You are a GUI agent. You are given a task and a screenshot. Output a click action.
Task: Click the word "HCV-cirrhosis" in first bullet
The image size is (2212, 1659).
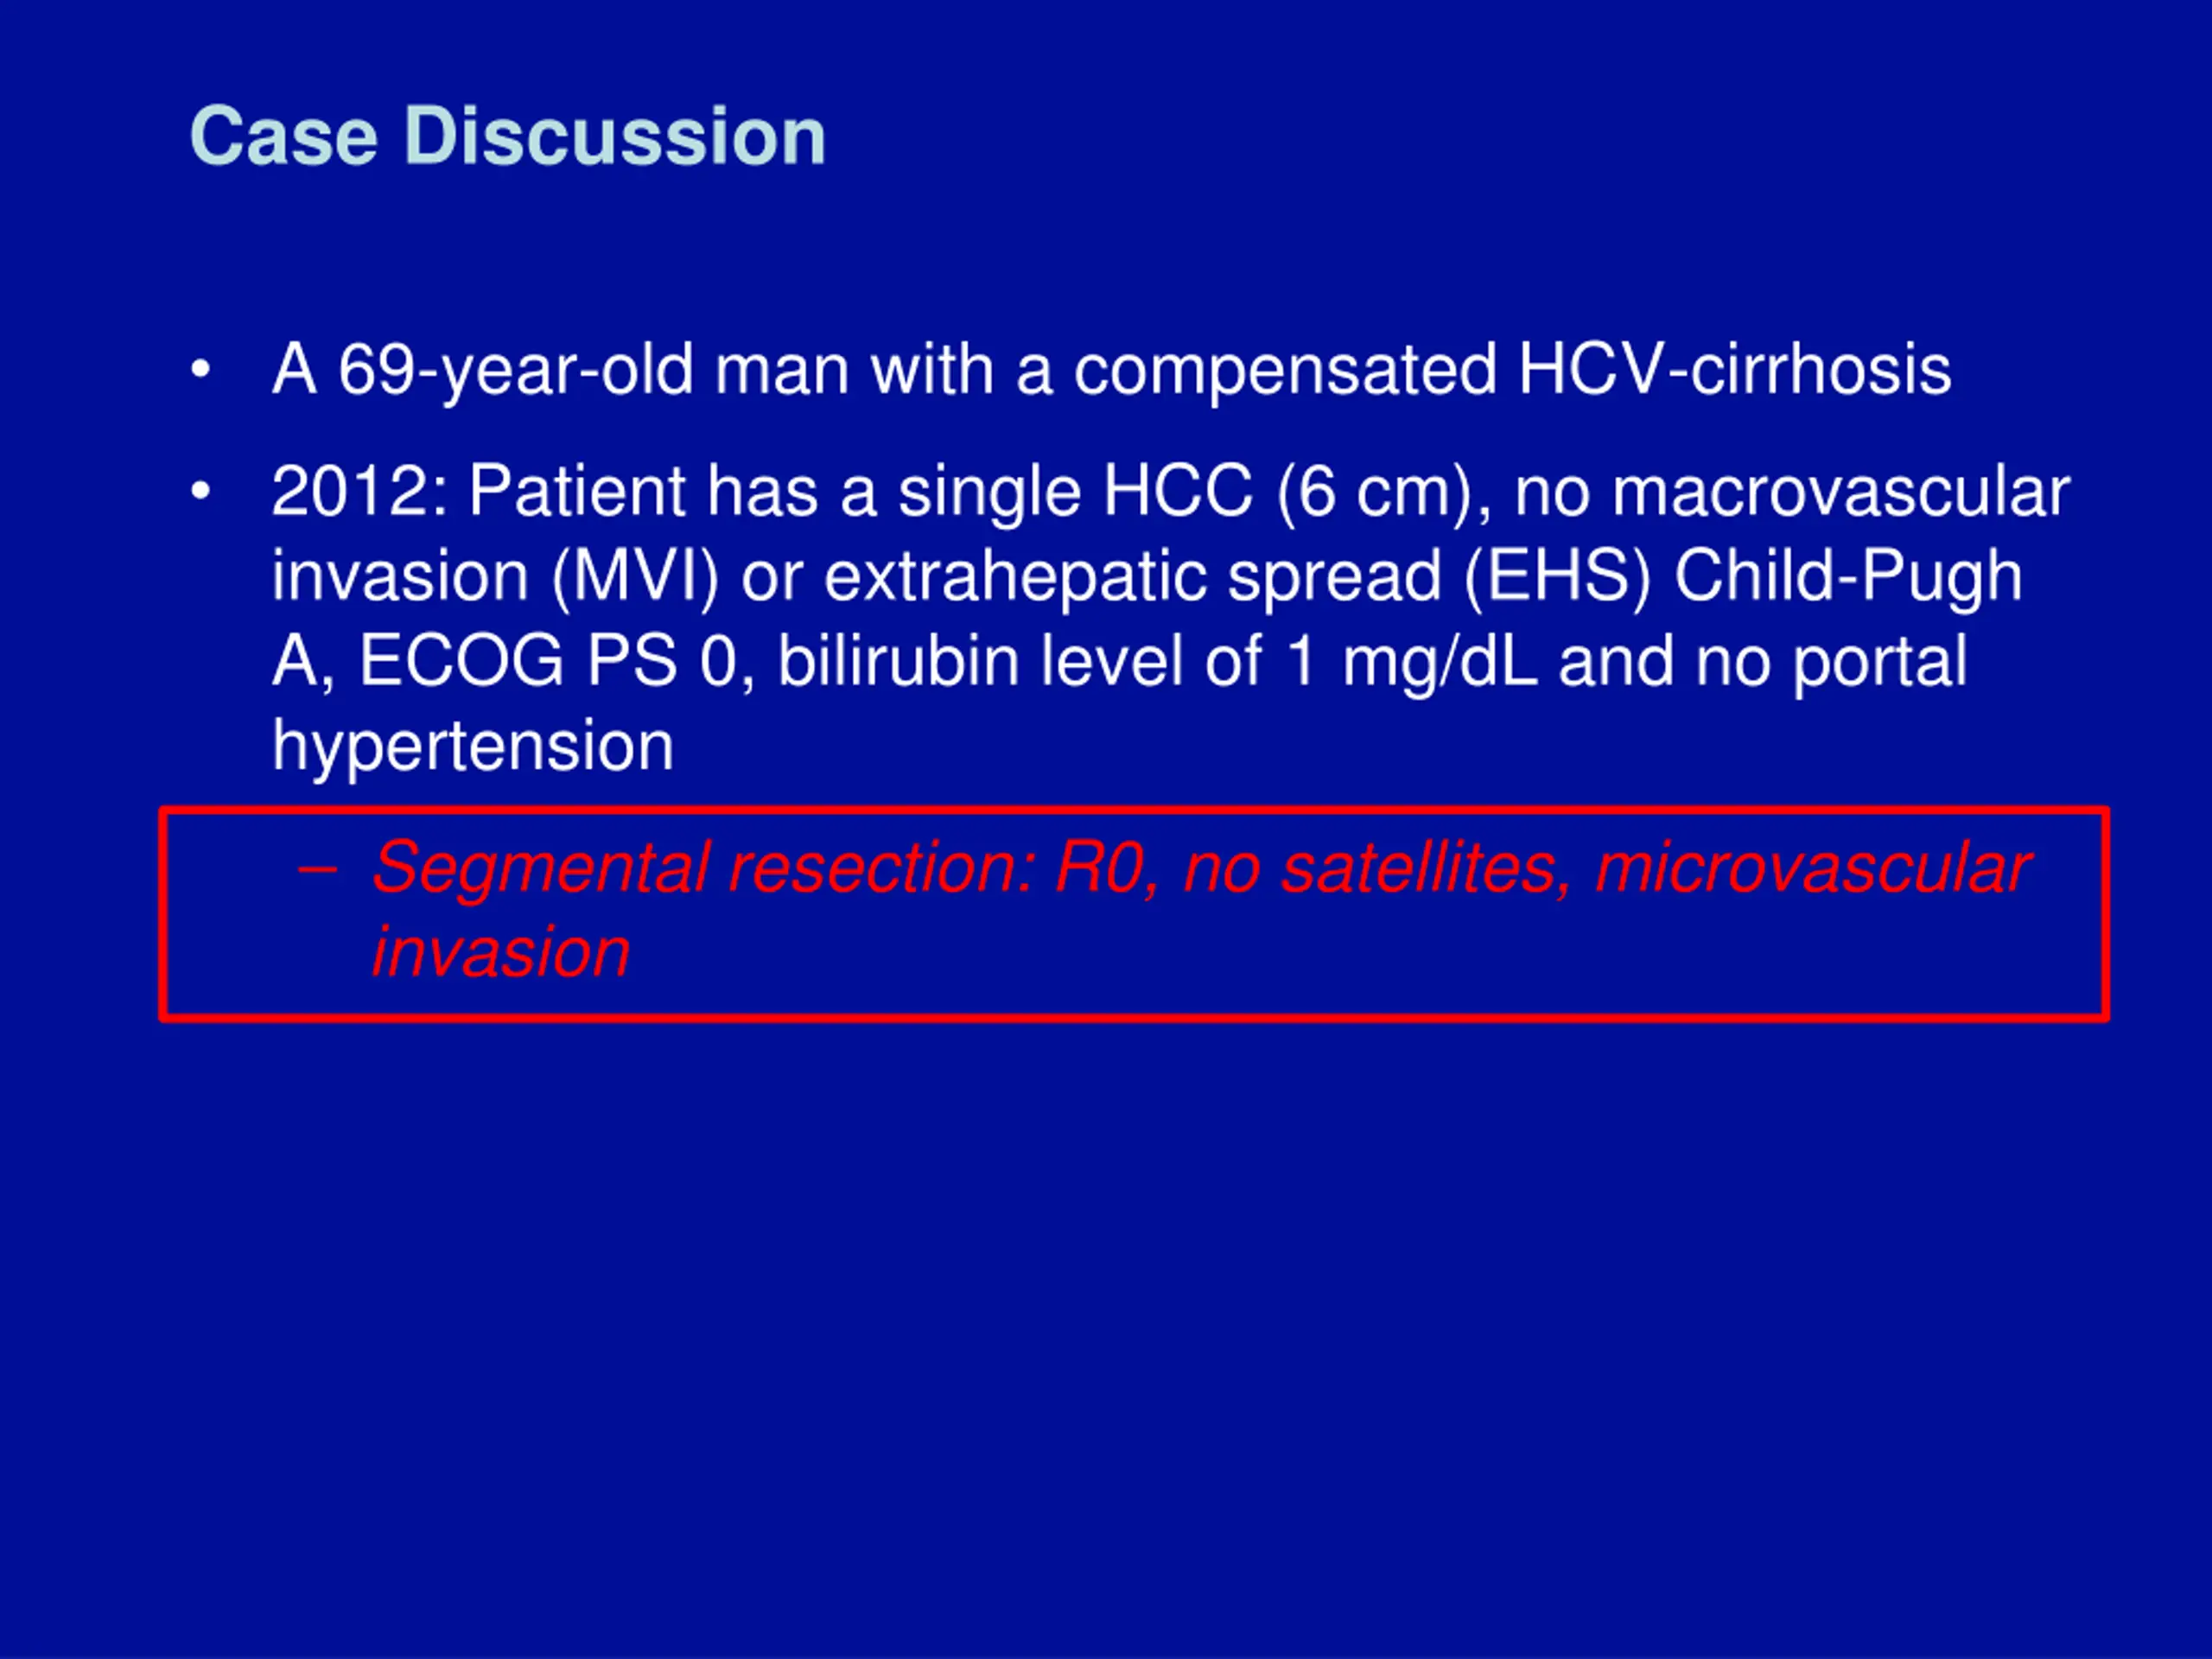pyautogui.click(x=1734, y=369)
